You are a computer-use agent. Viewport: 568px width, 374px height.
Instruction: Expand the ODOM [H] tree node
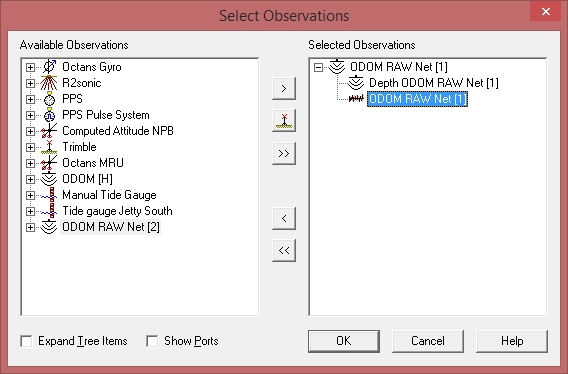click(30, 179)
